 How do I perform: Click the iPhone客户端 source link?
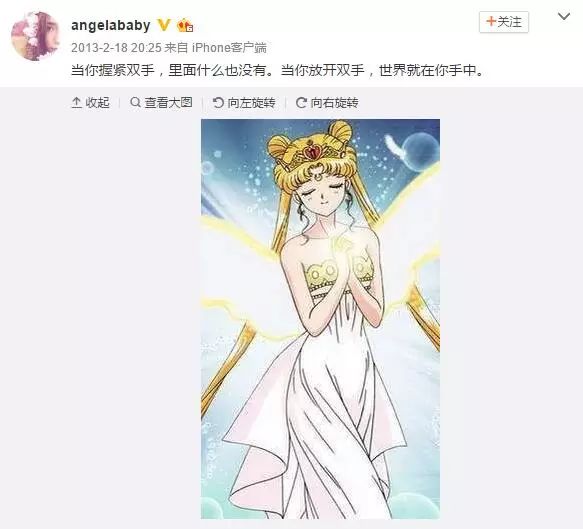(229, 48)
